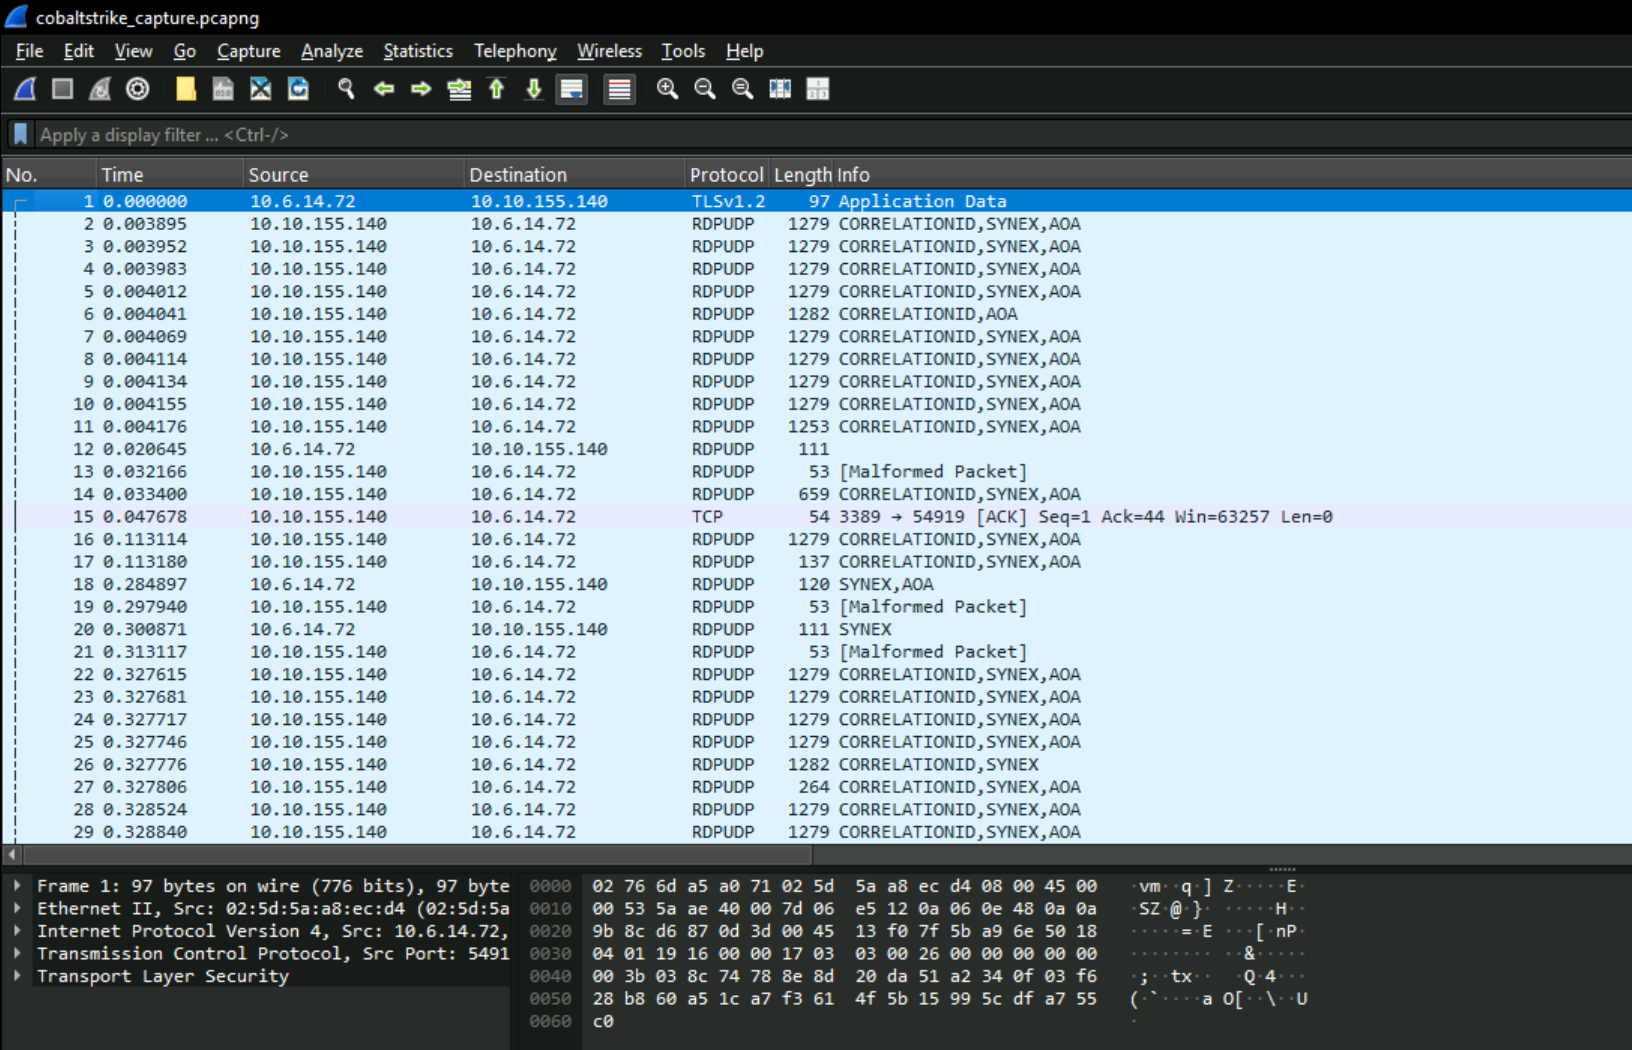Reload the capture file icon
This screenshot has height=1050, width=1632.
298,89
